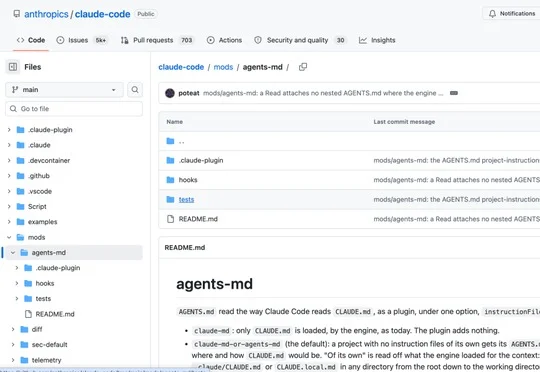540x372 pixels.
Task: Click the README.md panel header
Action: [x=185, y=248]
